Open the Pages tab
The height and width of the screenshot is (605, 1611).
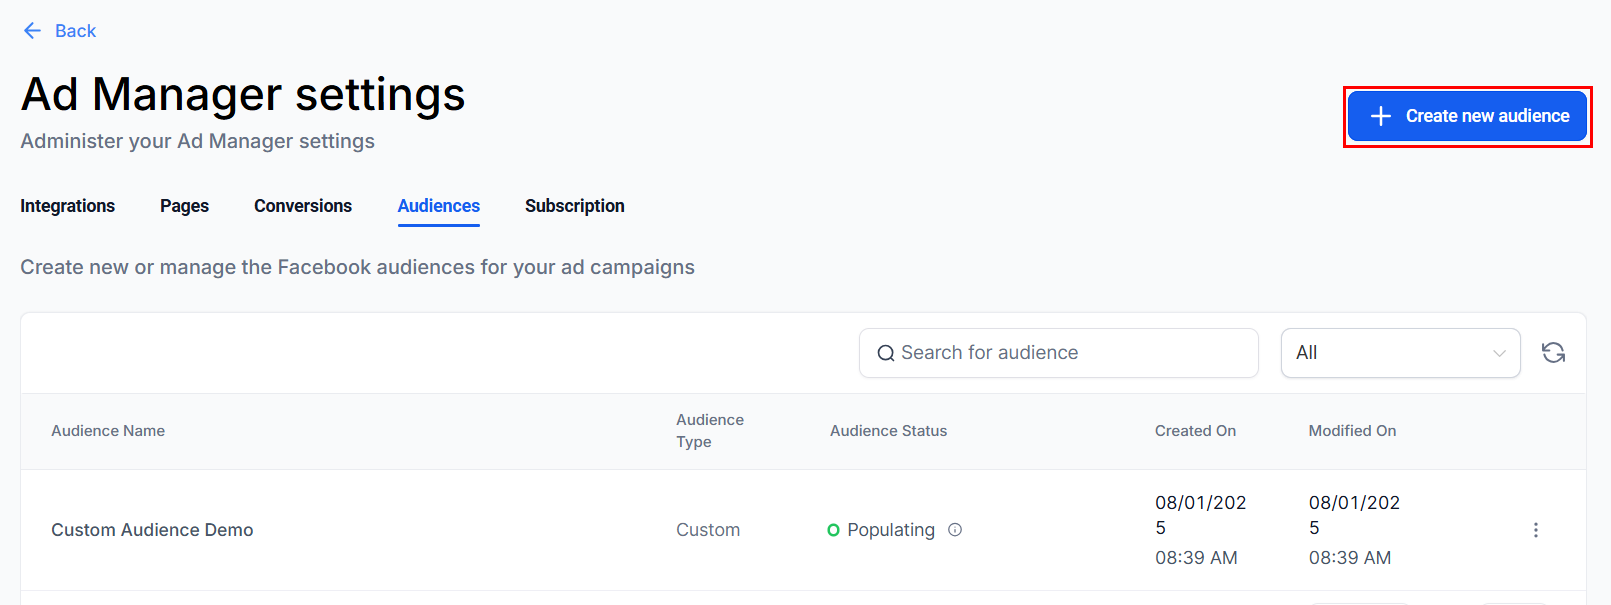coord(184,206)
